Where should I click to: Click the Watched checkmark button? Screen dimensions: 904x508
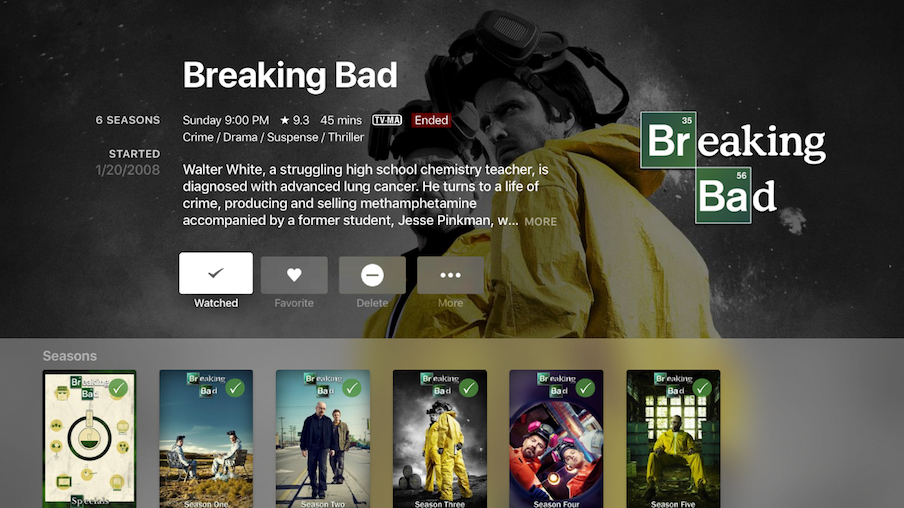(216, 273)
